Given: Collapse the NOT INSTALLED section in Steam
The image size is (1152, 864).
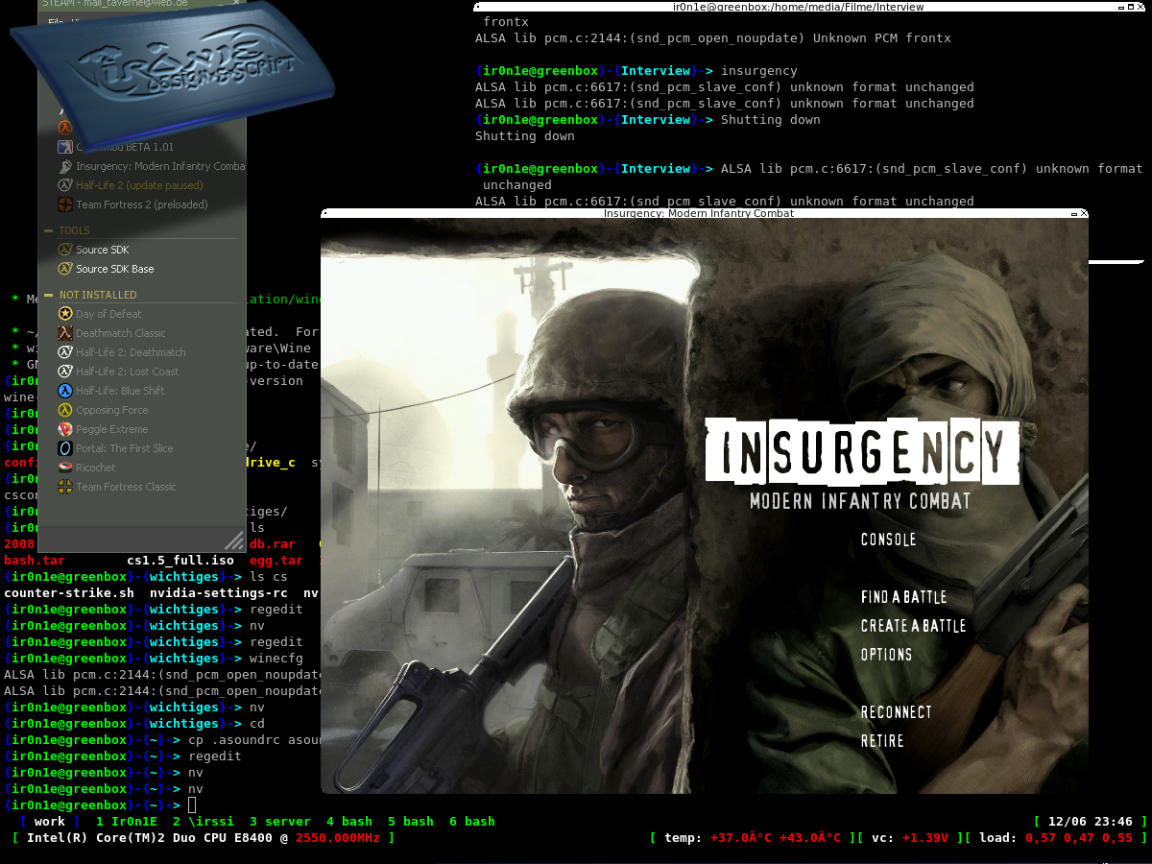Looking at the screenshot, I should (48, 295).
